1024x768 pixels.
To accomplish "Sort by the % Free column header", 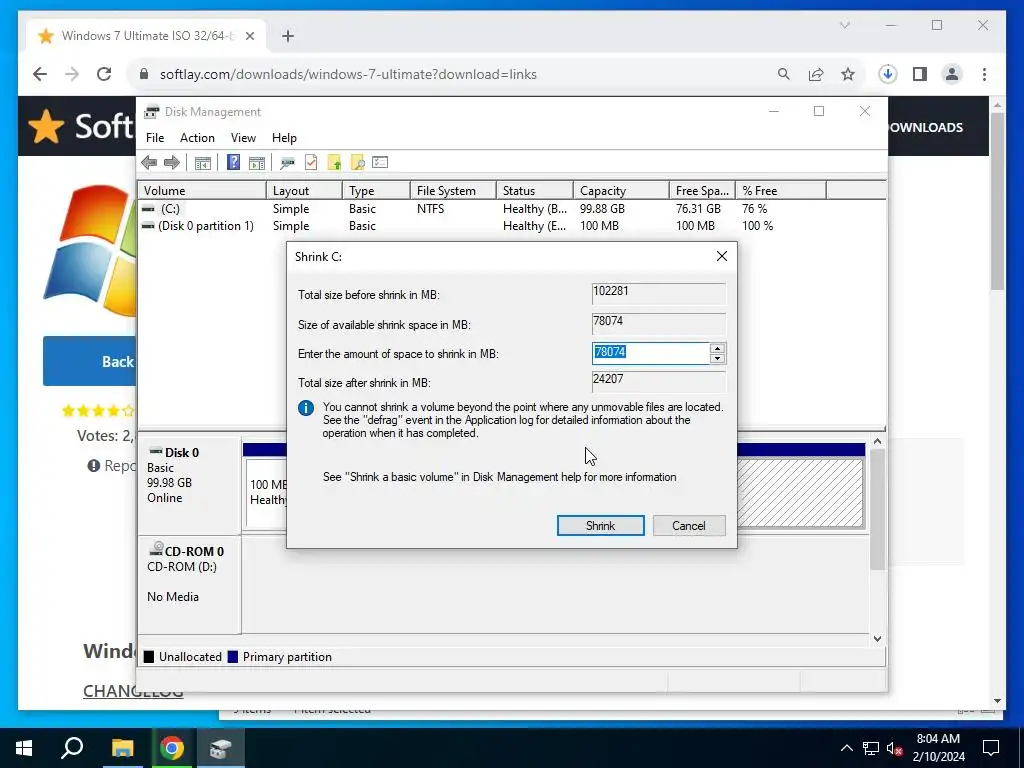I will [x=781, y=191].
